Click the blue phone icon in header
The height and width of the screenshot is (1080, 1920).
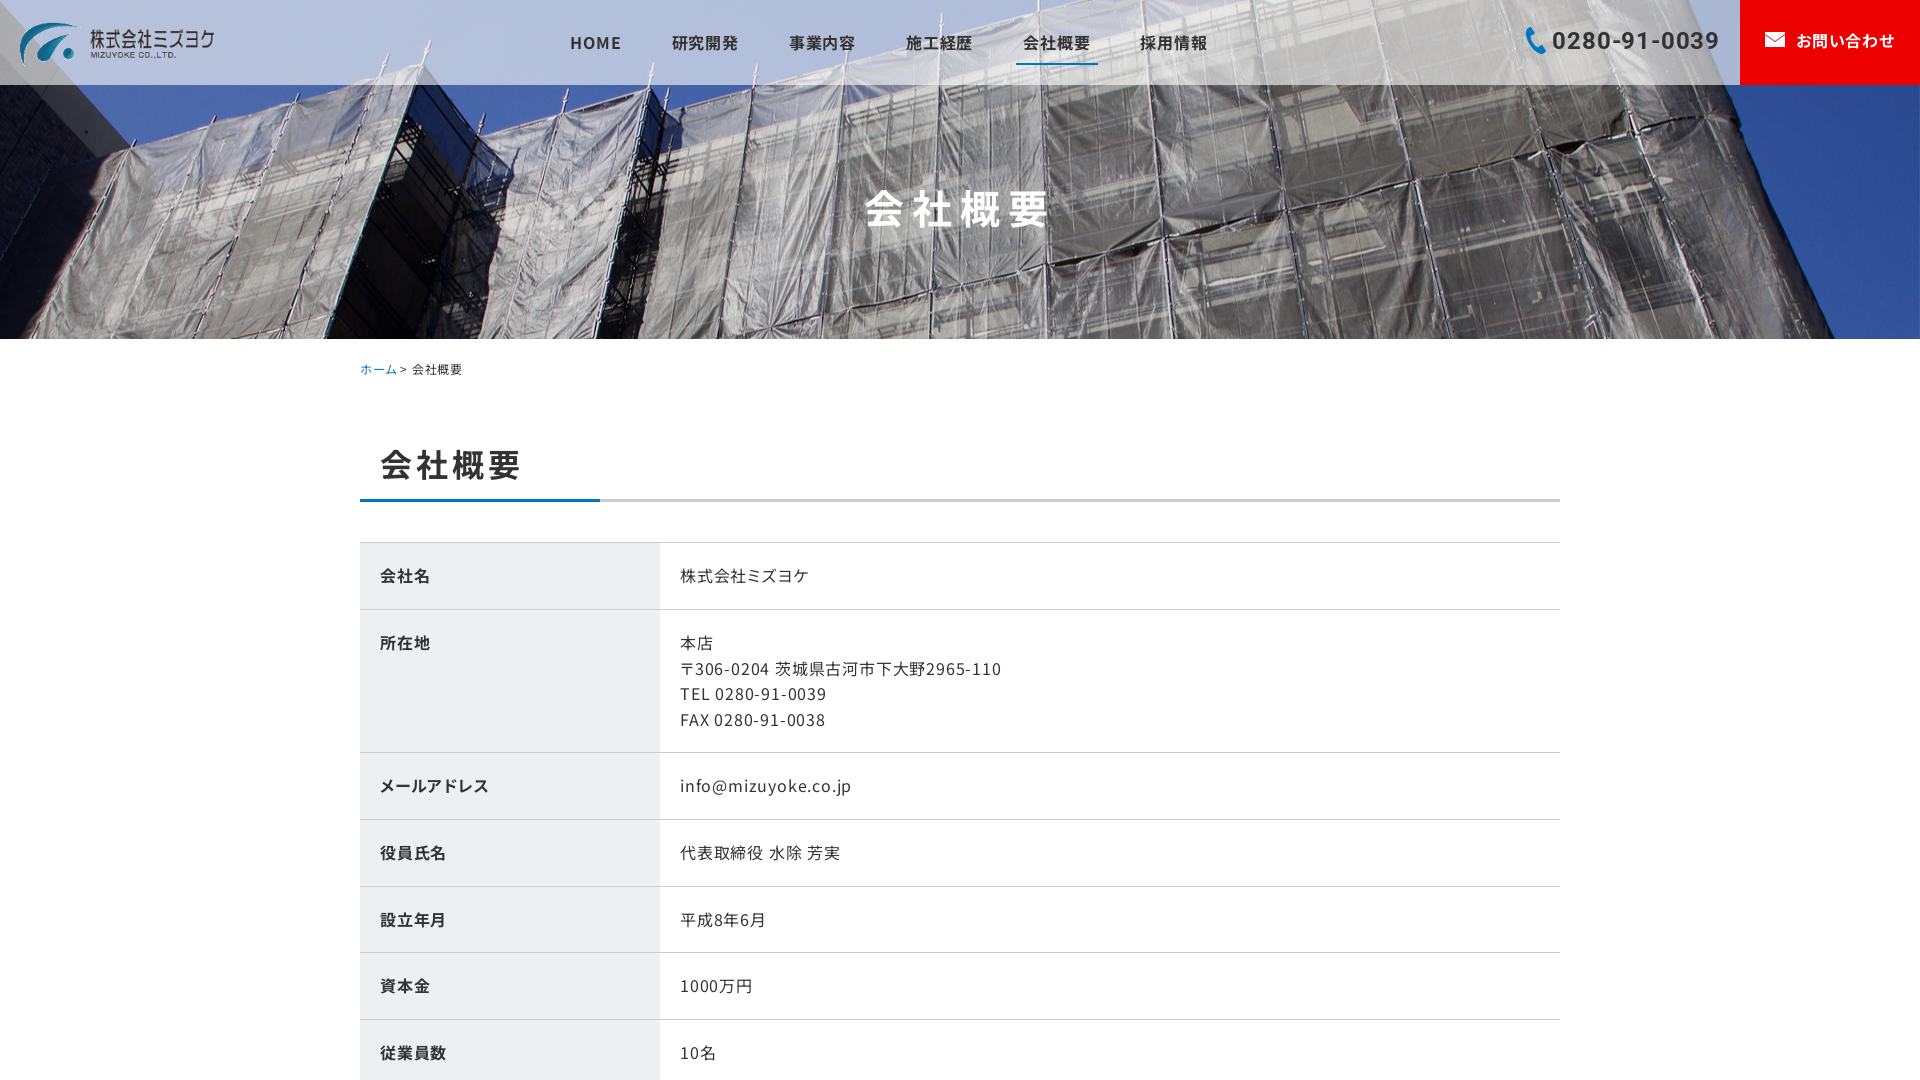1535,41
